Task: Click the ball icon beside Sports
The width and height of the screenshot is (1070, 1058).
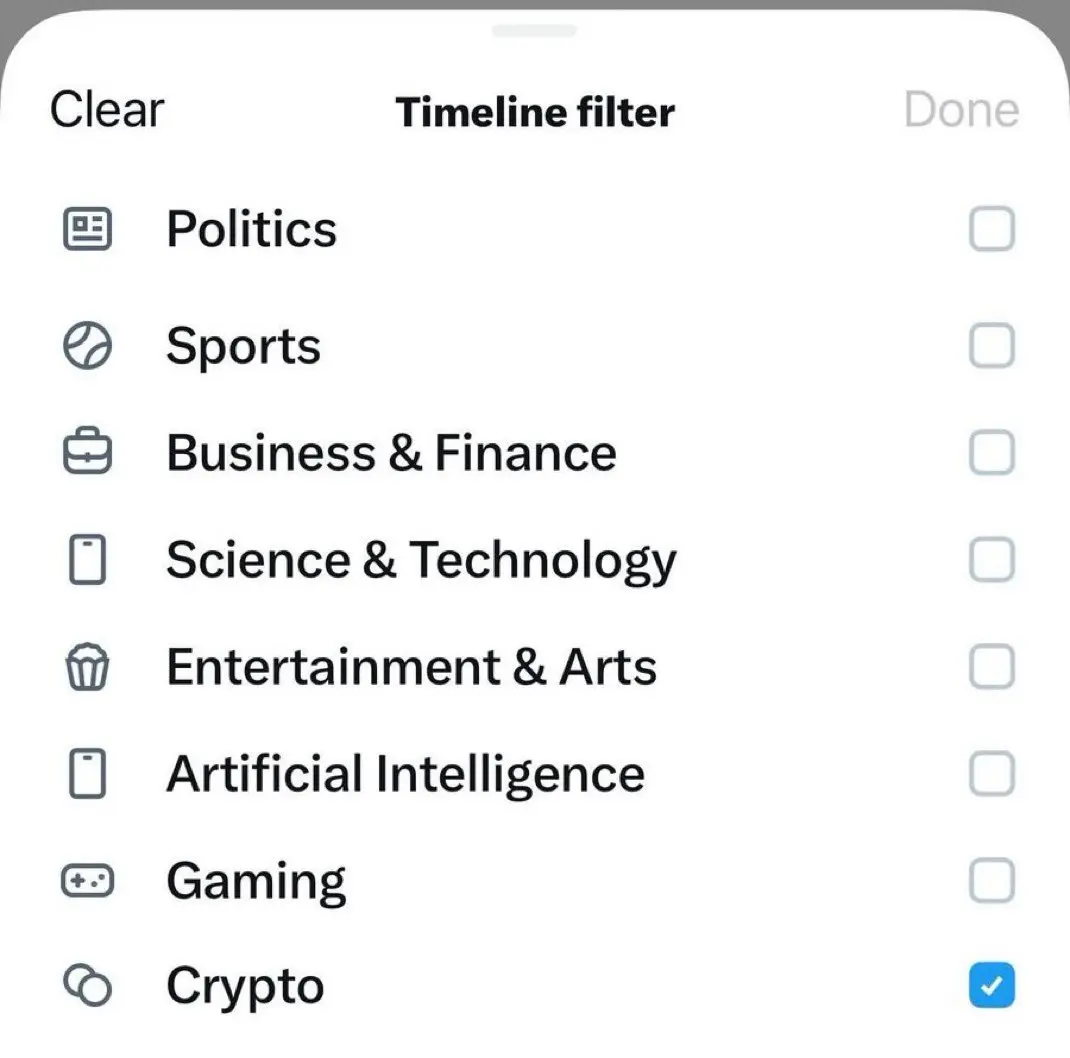Action: [x=88, y=347]
